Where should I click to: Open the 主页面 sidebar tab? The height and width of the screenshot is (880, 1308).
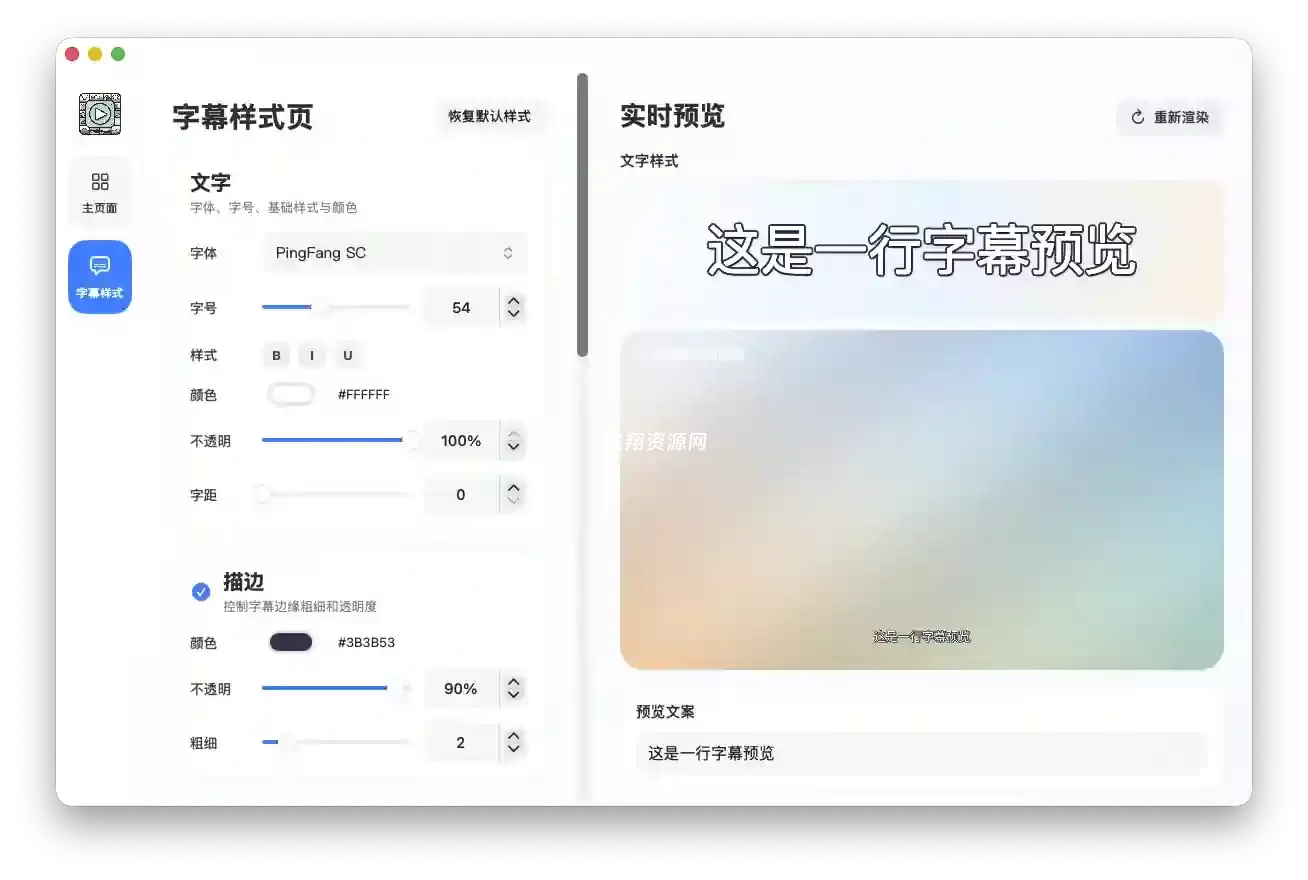(x=100, y=193)
